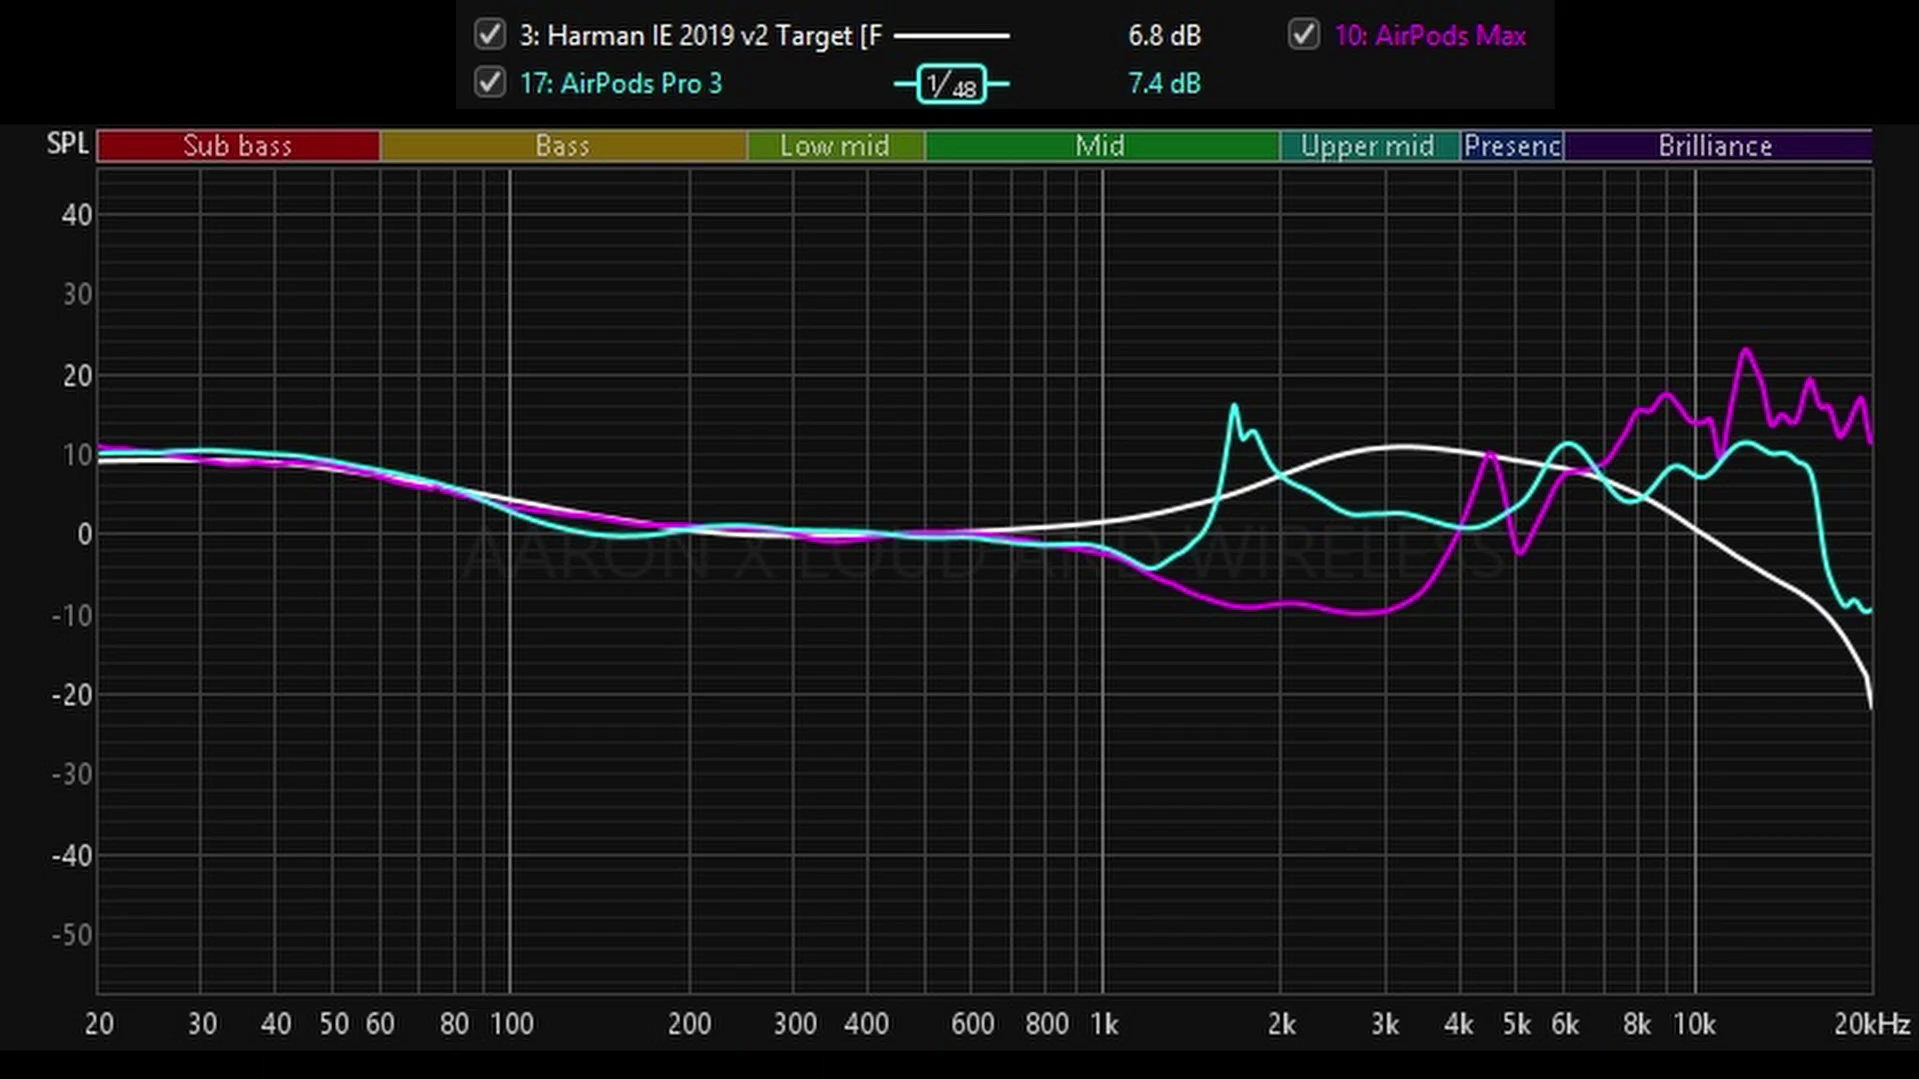Viewport: 1919px width, 1079px height.
Task: Click the -20 dB axis tick label
Action: (72, 695)
